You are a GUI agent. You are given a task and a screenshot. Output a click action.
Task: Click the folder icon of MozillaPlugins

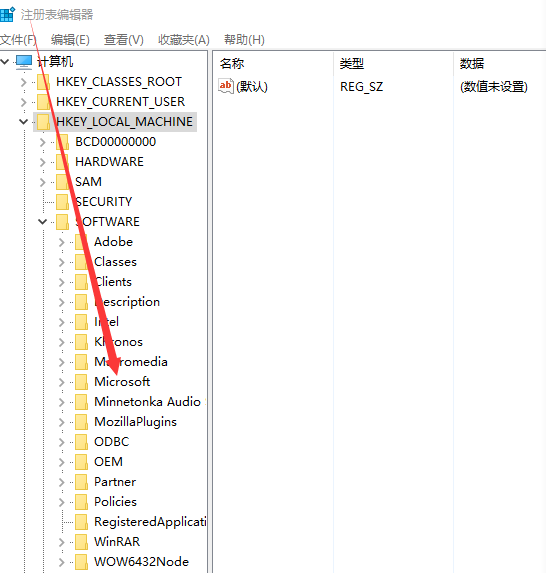[81, 422]
